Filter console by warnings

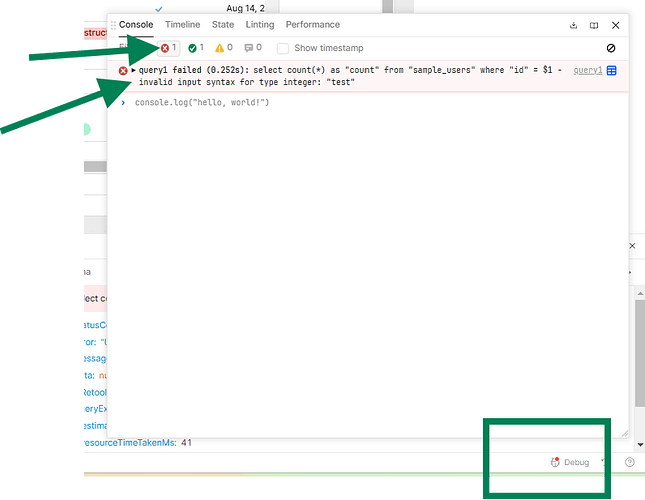(x=224, y=48)
